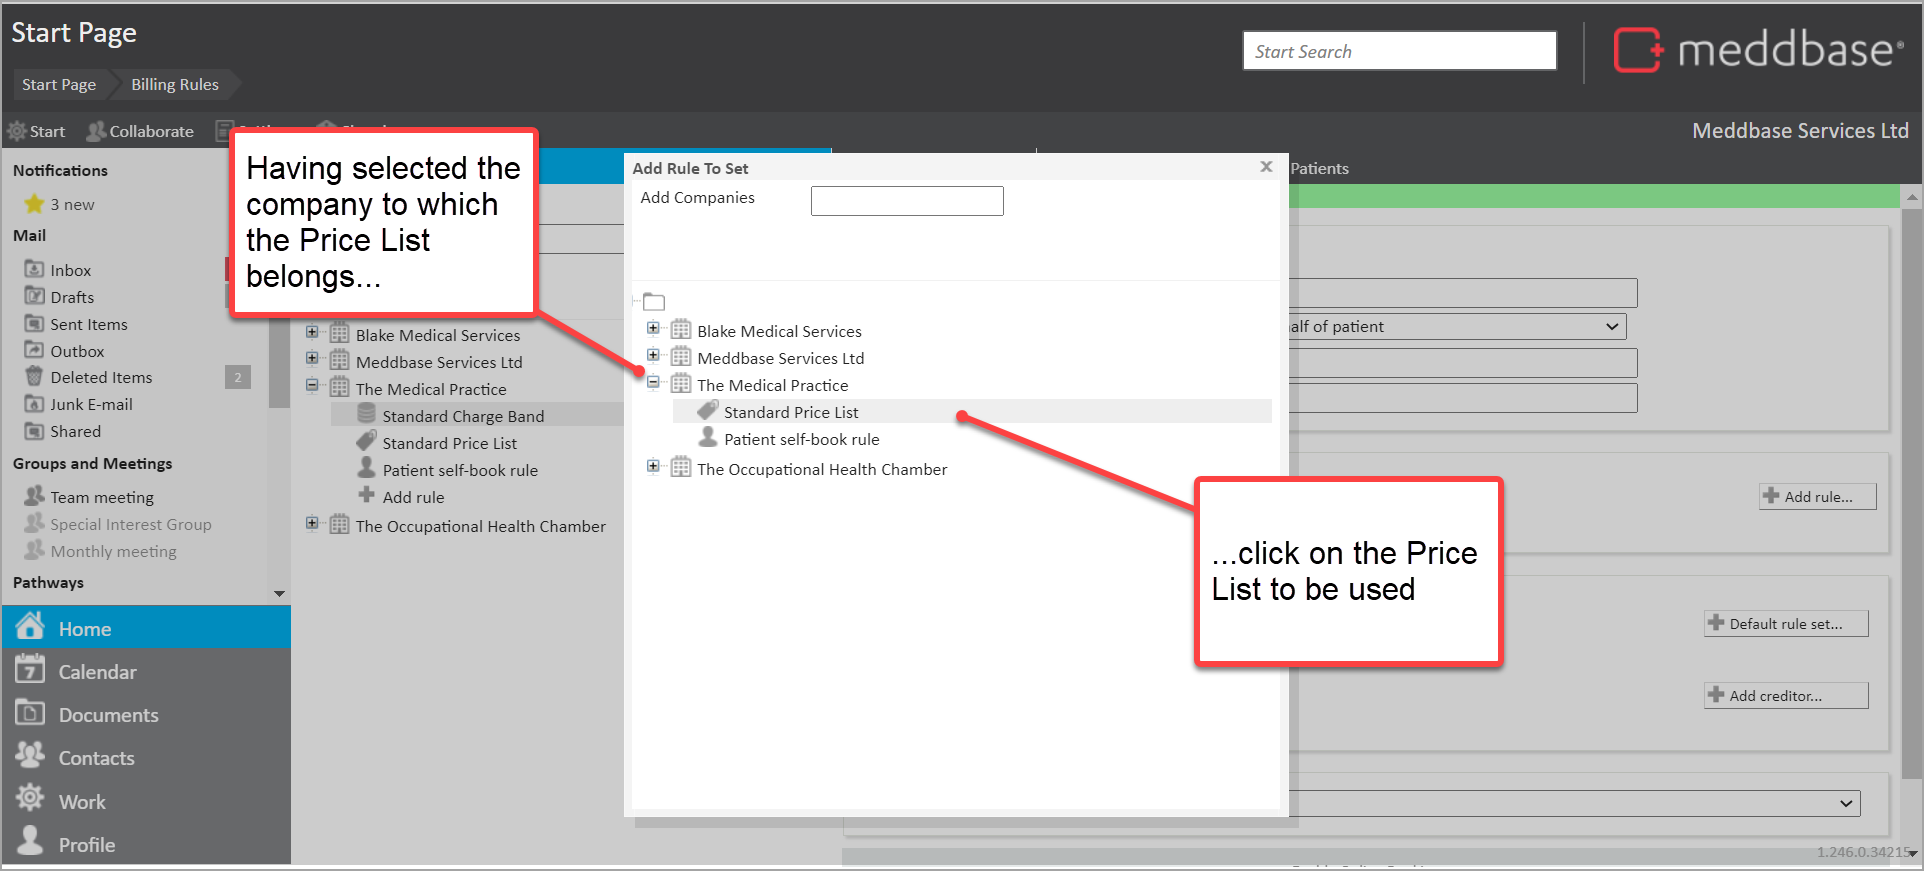Expand The Occupational Health Chamber in dialog
This screenshot has height=871, width=1924.
tap(653, 466)
